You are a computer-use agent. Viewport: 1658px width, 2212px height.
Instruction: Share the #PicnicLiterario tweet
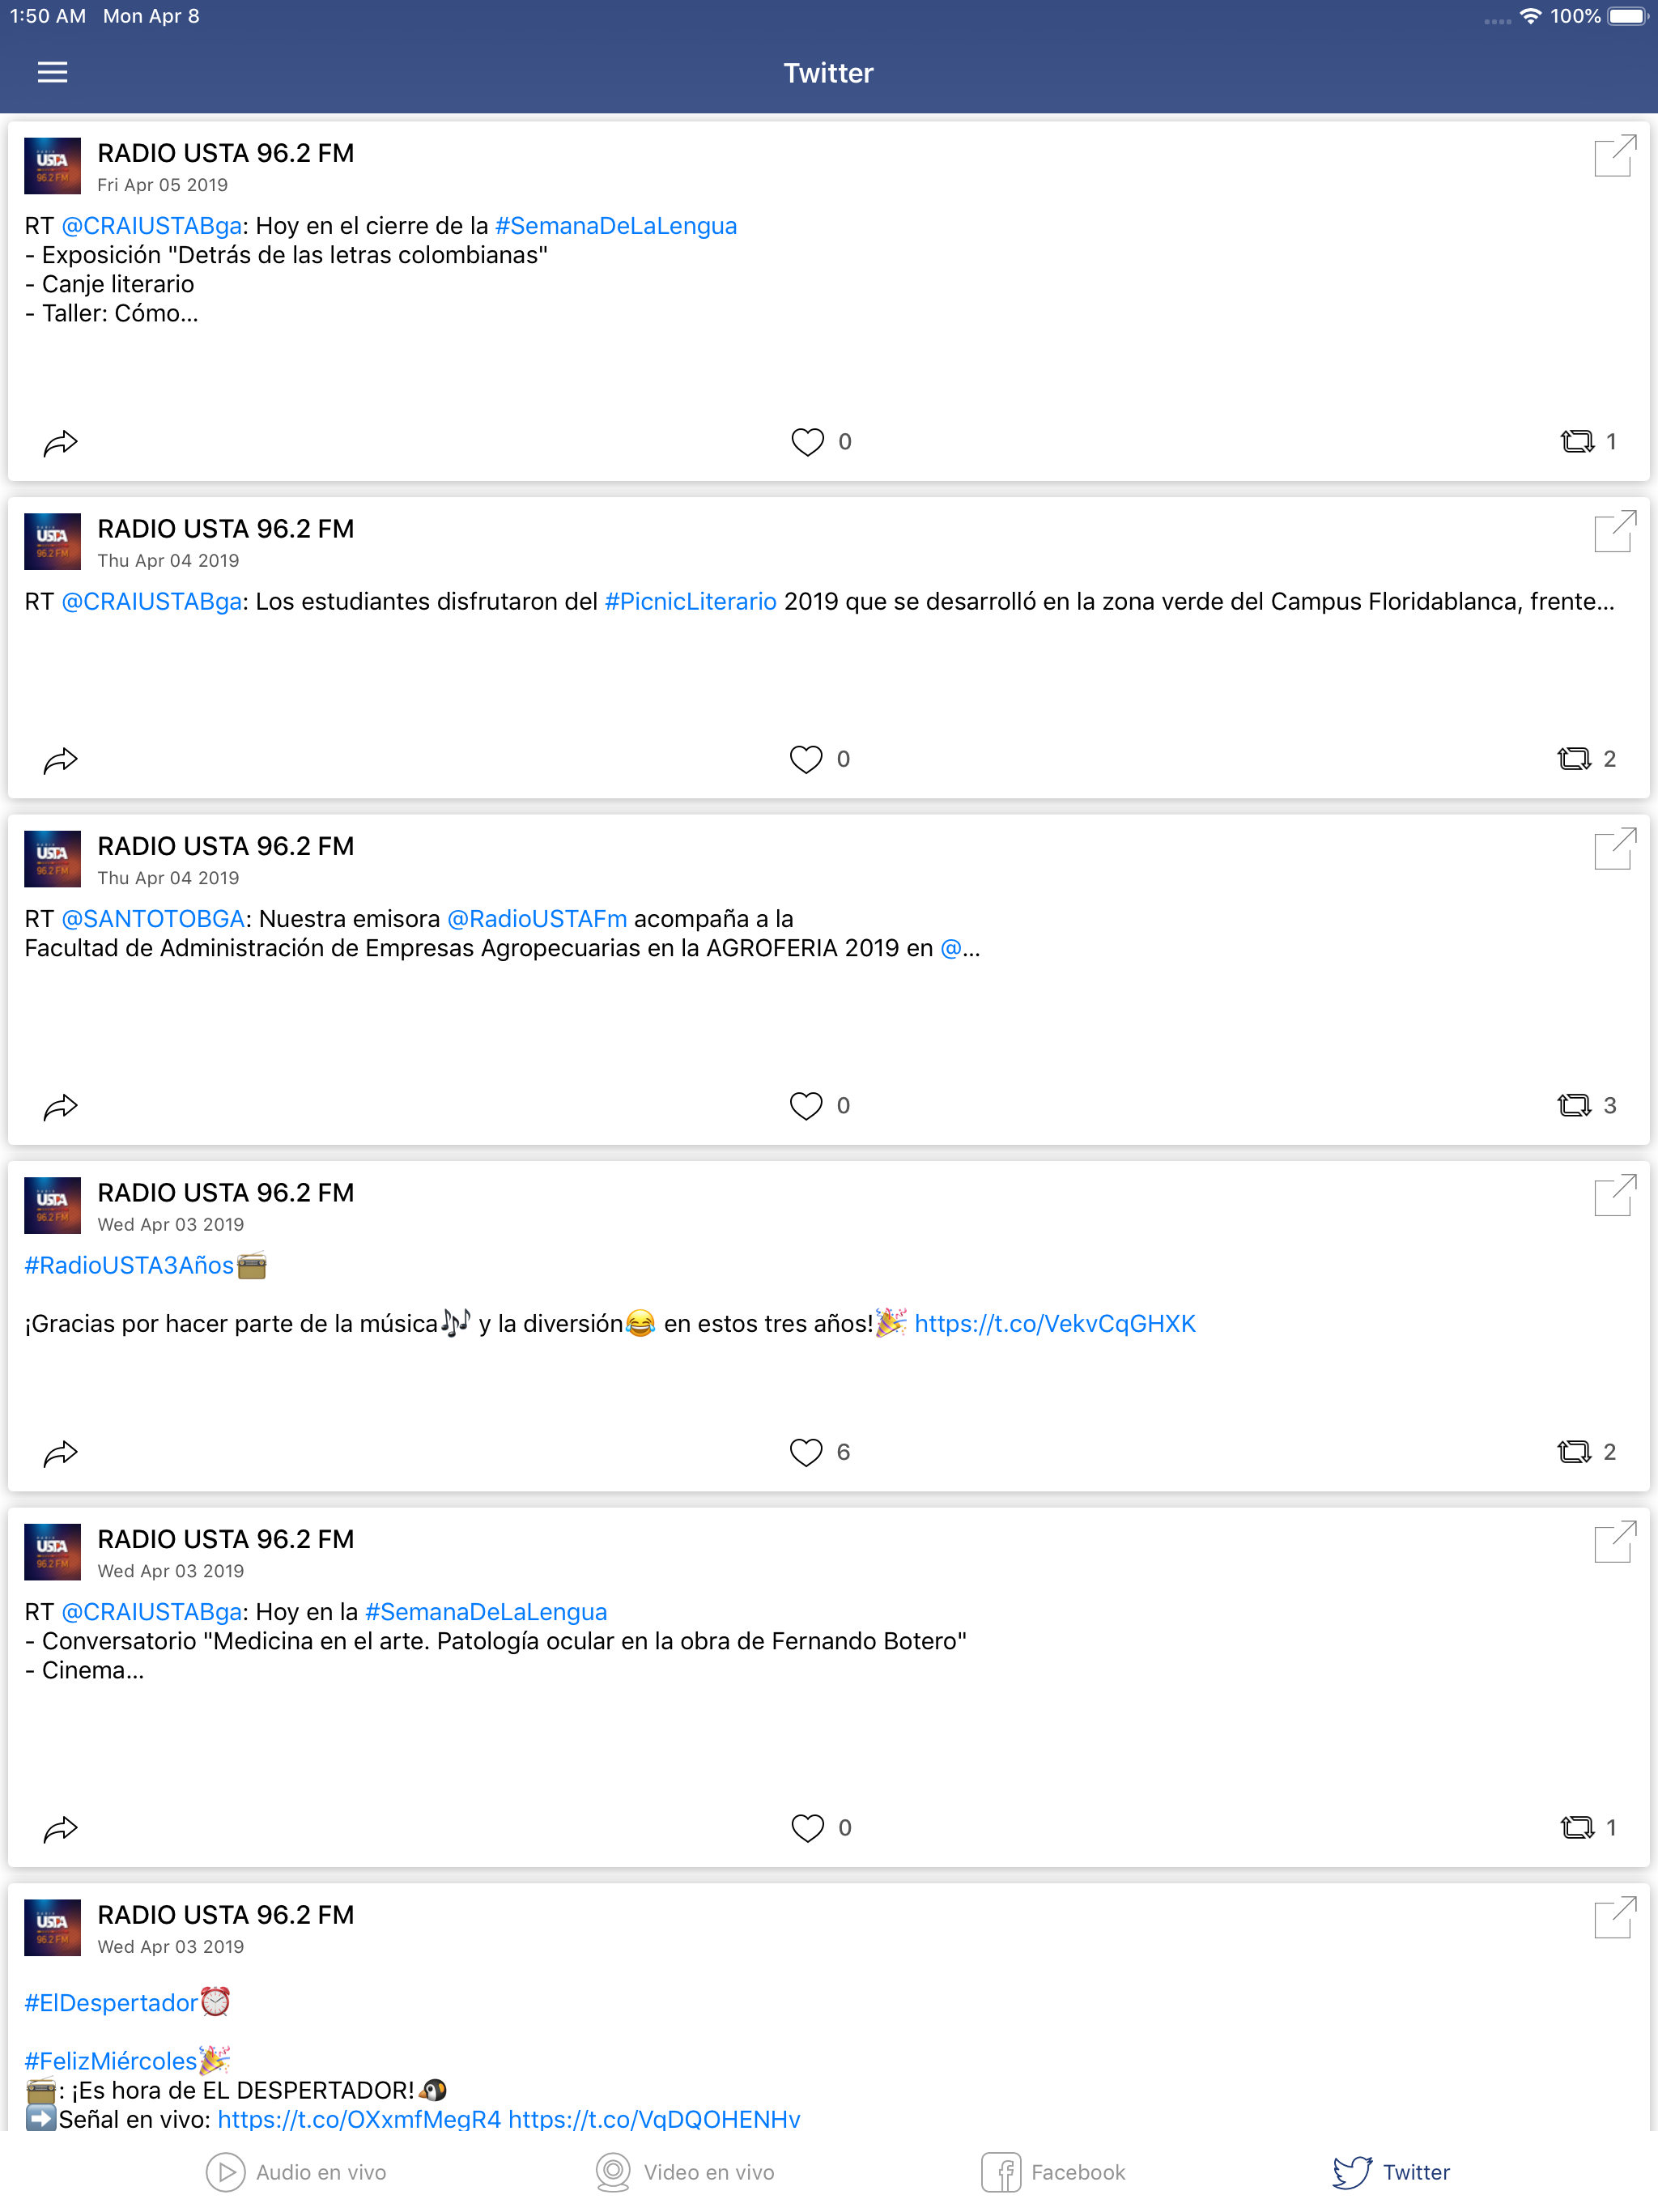pyautogui.click(x=60, y=761)
